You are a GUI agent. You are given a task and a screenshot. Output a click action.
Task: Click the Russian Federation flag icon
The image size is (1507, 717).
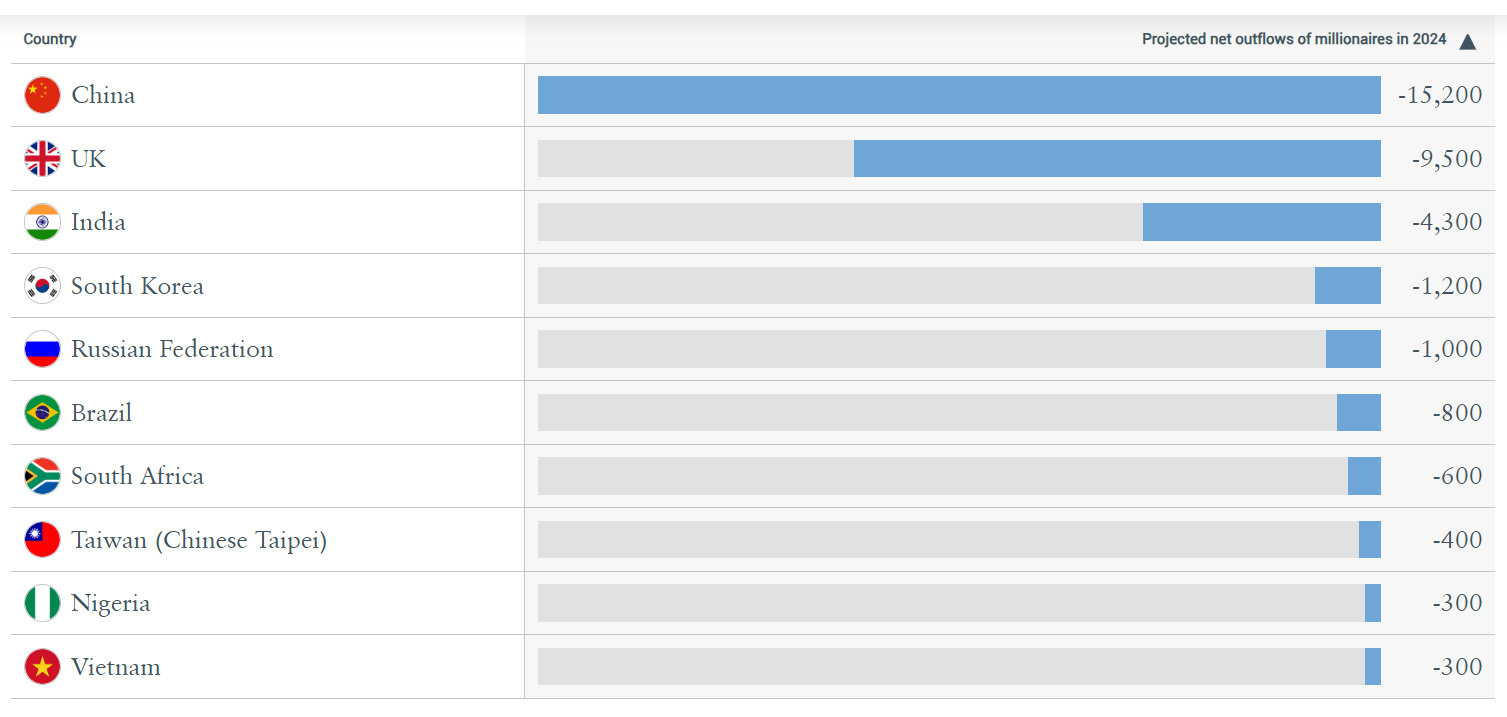(42, 349)
